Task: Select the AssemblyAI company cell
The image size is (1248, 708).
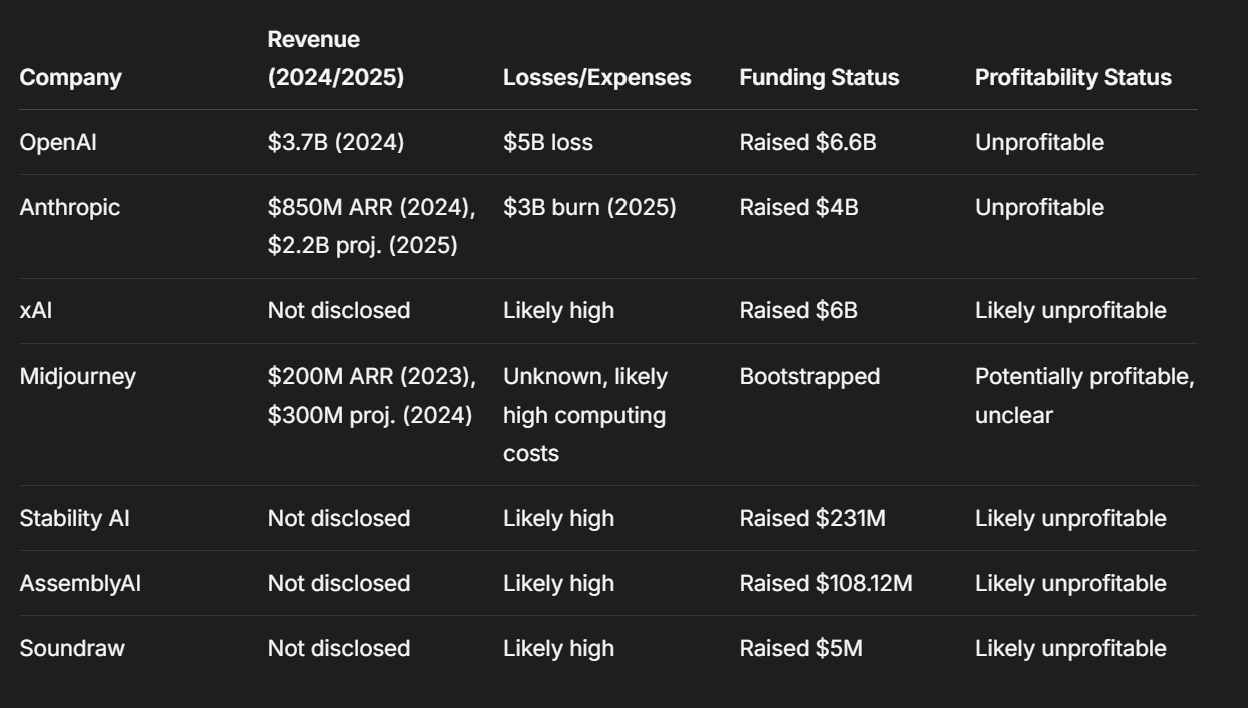Action: (80, 583)
